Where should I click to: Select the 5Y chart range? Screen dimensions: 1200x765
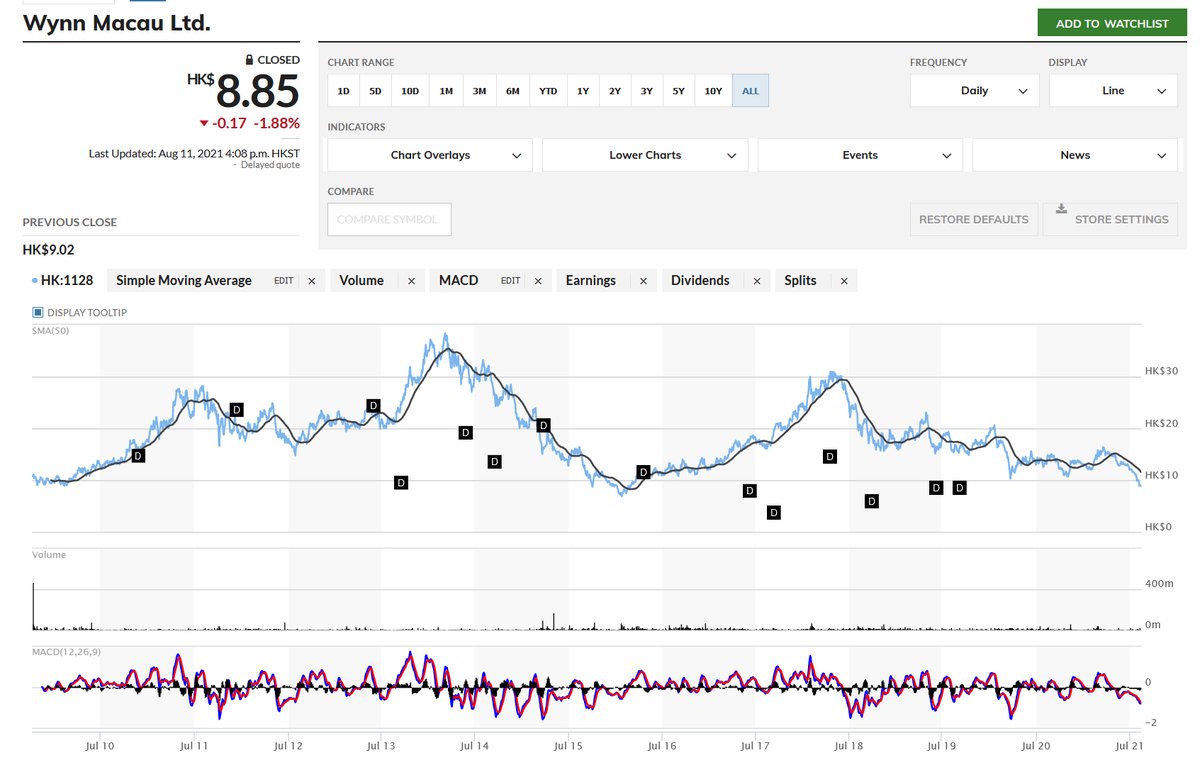[678, 91]
